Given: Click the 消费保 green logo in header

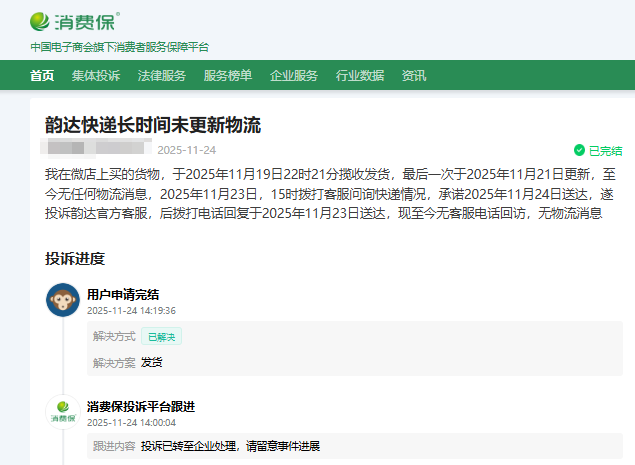Looking at the screenshot, I should pyautogui.click(x=75, y=21).
